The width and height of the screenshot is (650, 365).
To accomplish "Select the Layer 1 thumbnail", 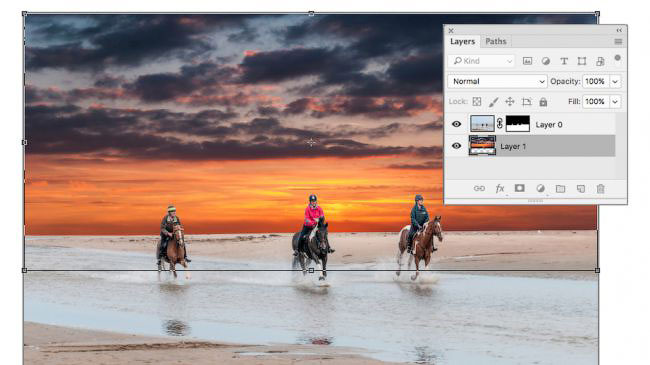I will [482, 146].
